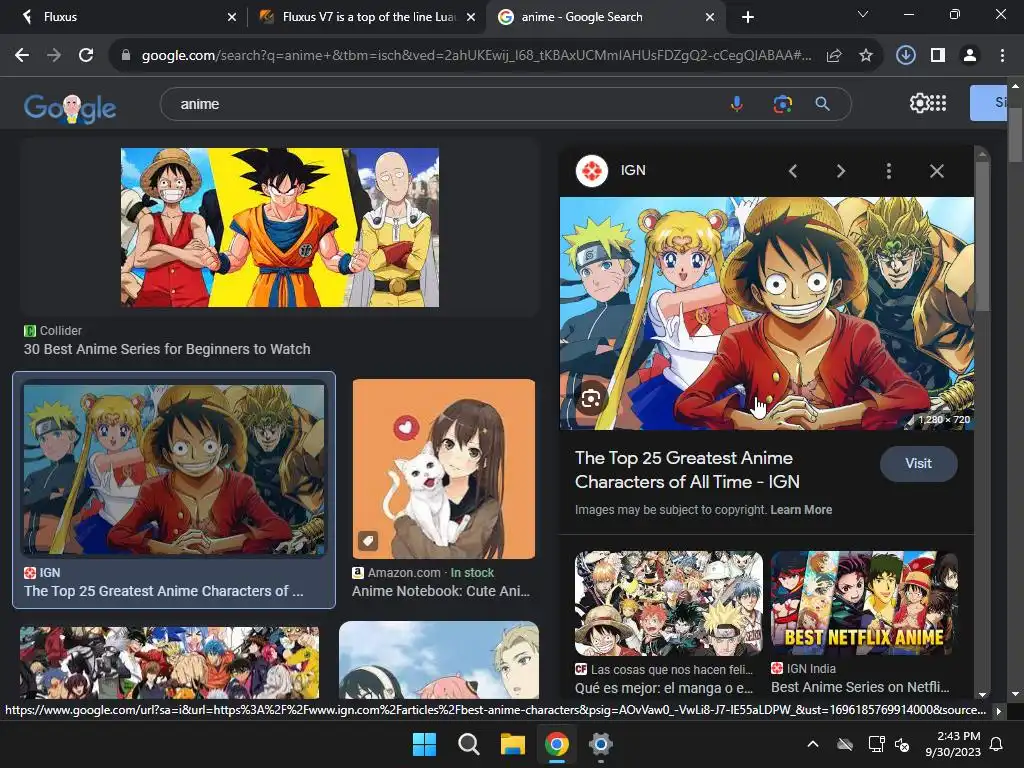Open Google quick settings gear
Viewport: 1024px width, 768px height.
pyautogui.click(x=919, y=103)
